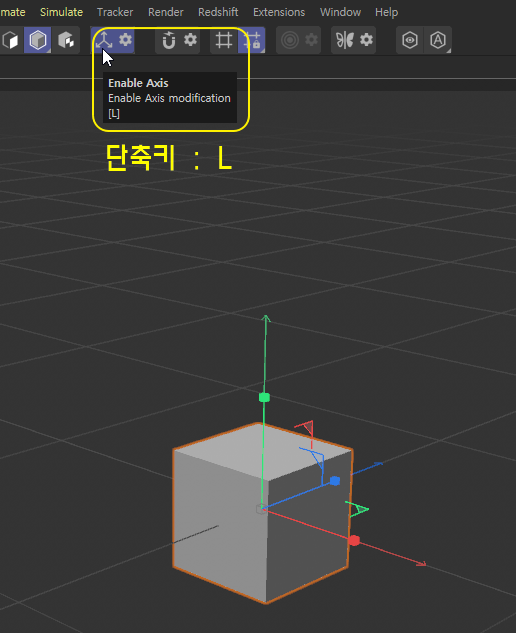Image resolution: width=516 pixels, height=633 pixels.
Task: Open the Extensions menu
Action: [279, 12]
